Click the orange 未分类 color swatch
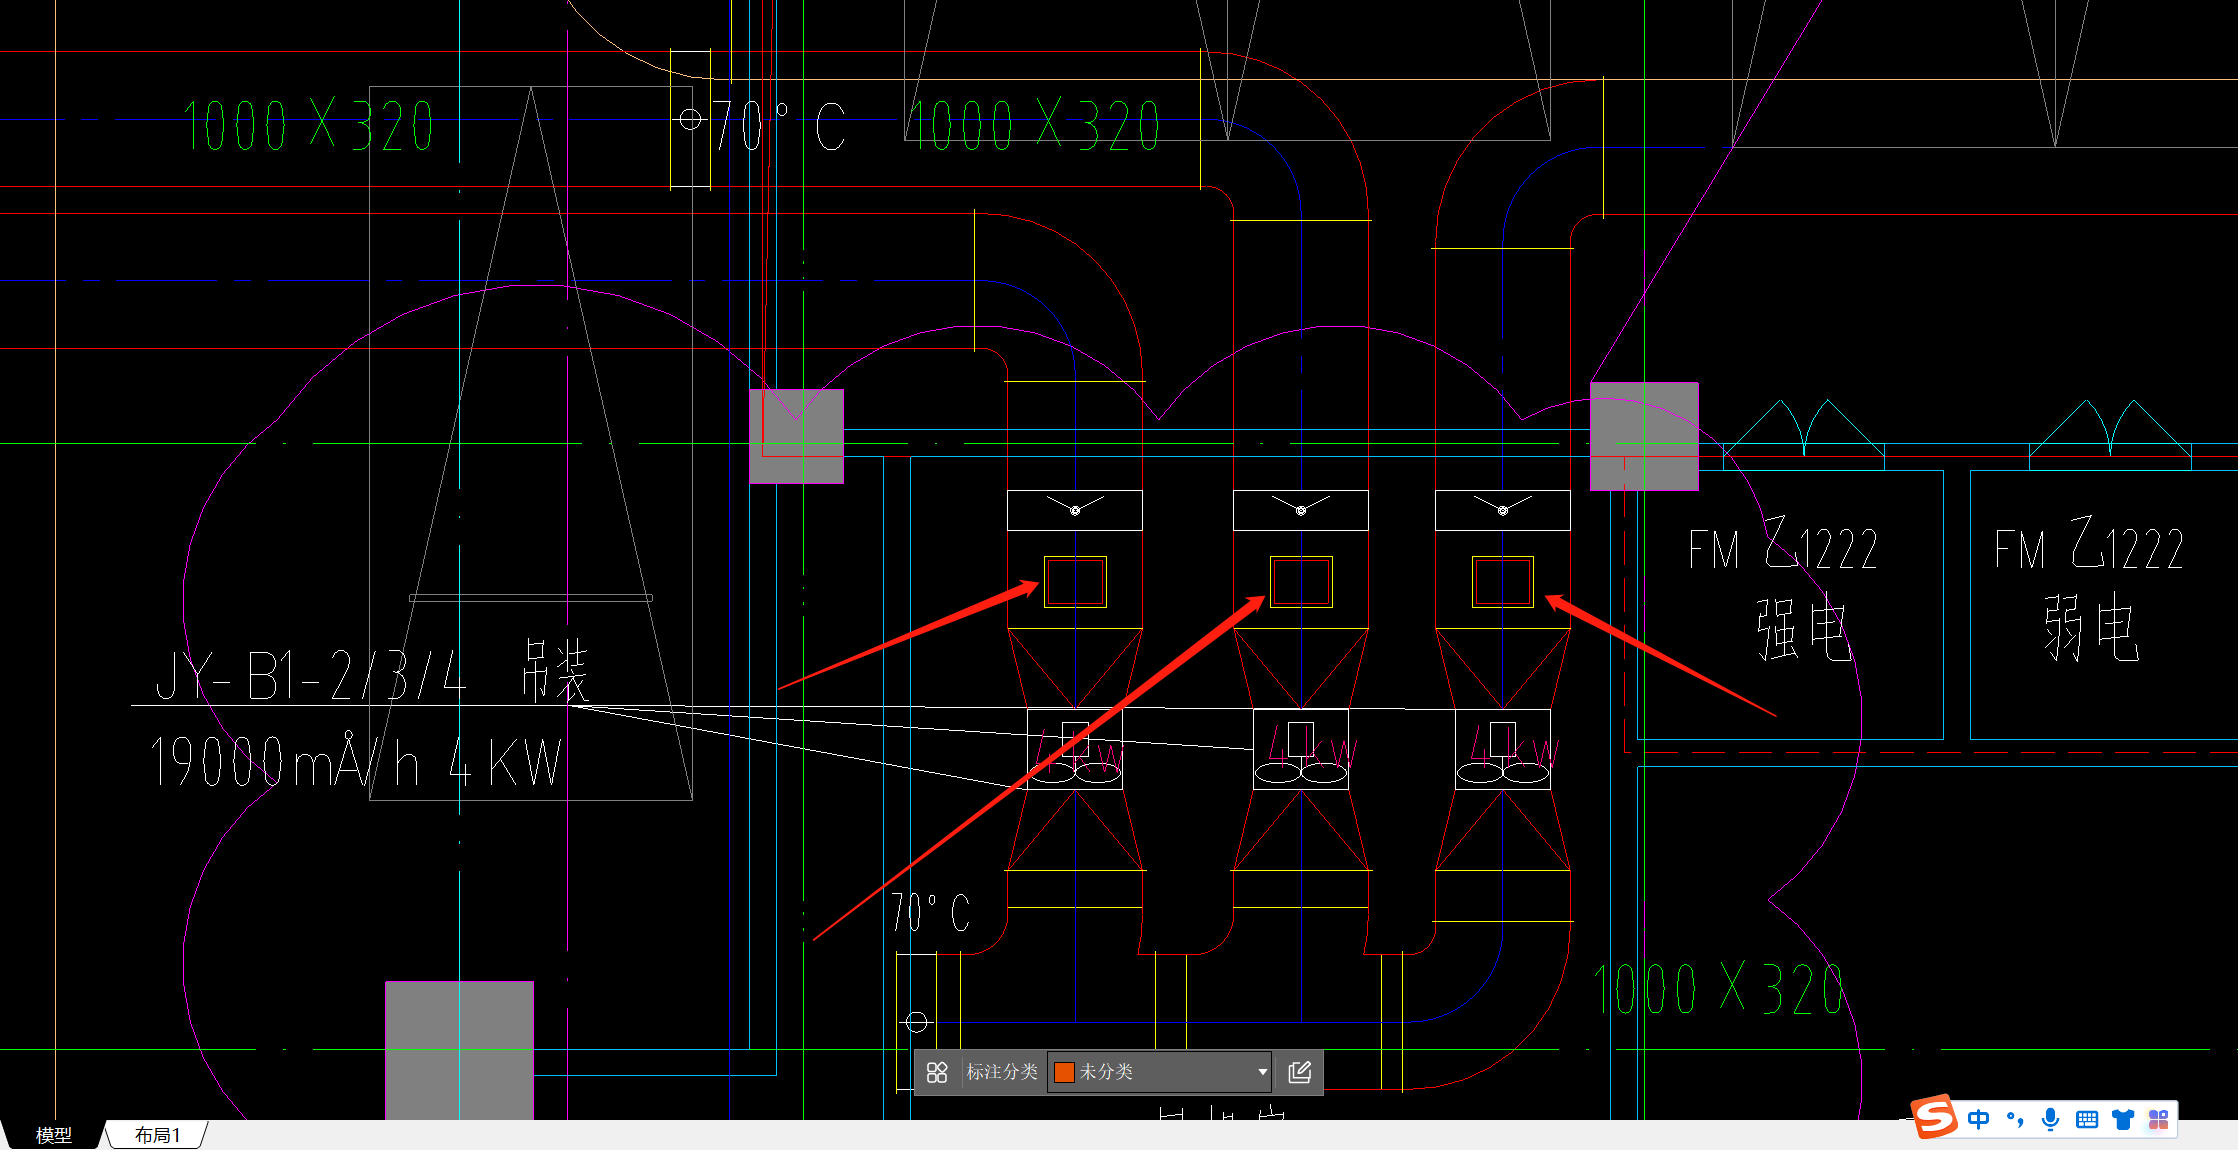The width and height of the screenshot is (2238, 1150). coord(1064,1072)
